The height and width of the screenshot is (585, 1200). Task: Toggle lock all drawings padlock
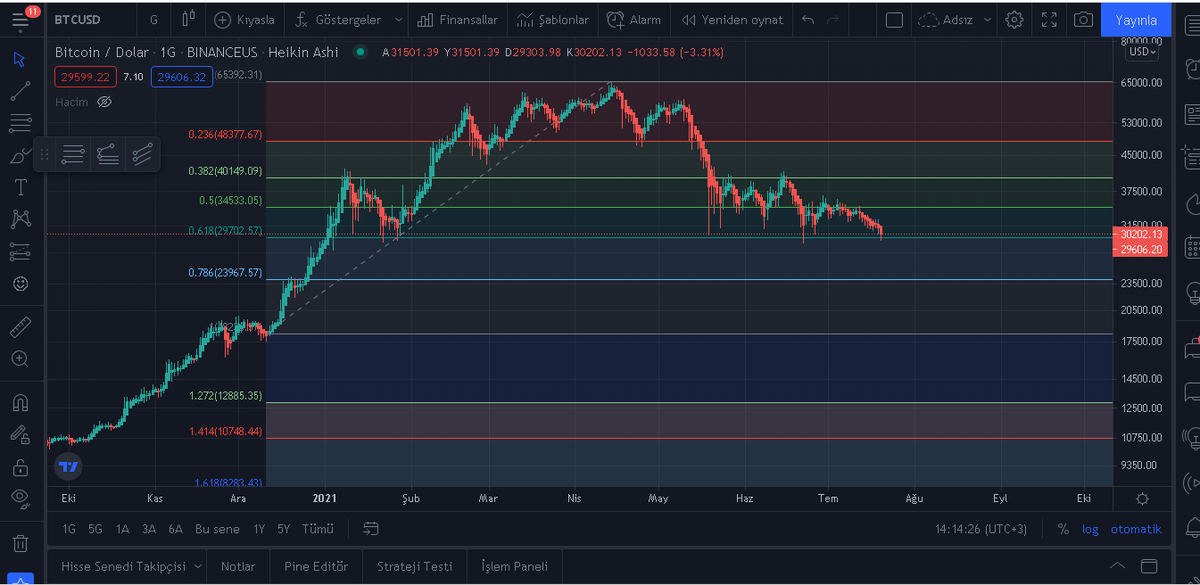[x=20, y=466]
